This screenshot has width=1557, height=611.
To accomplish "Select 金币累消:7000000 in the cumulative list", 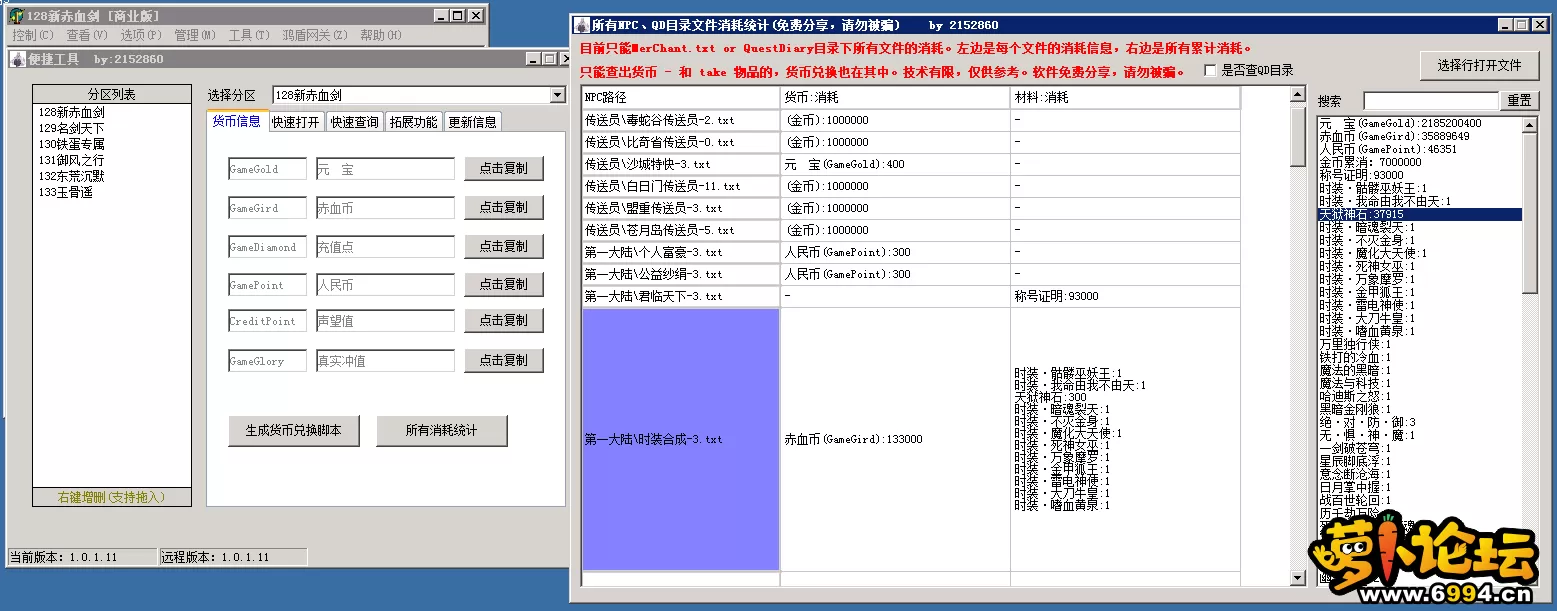I will (1420, 162).
